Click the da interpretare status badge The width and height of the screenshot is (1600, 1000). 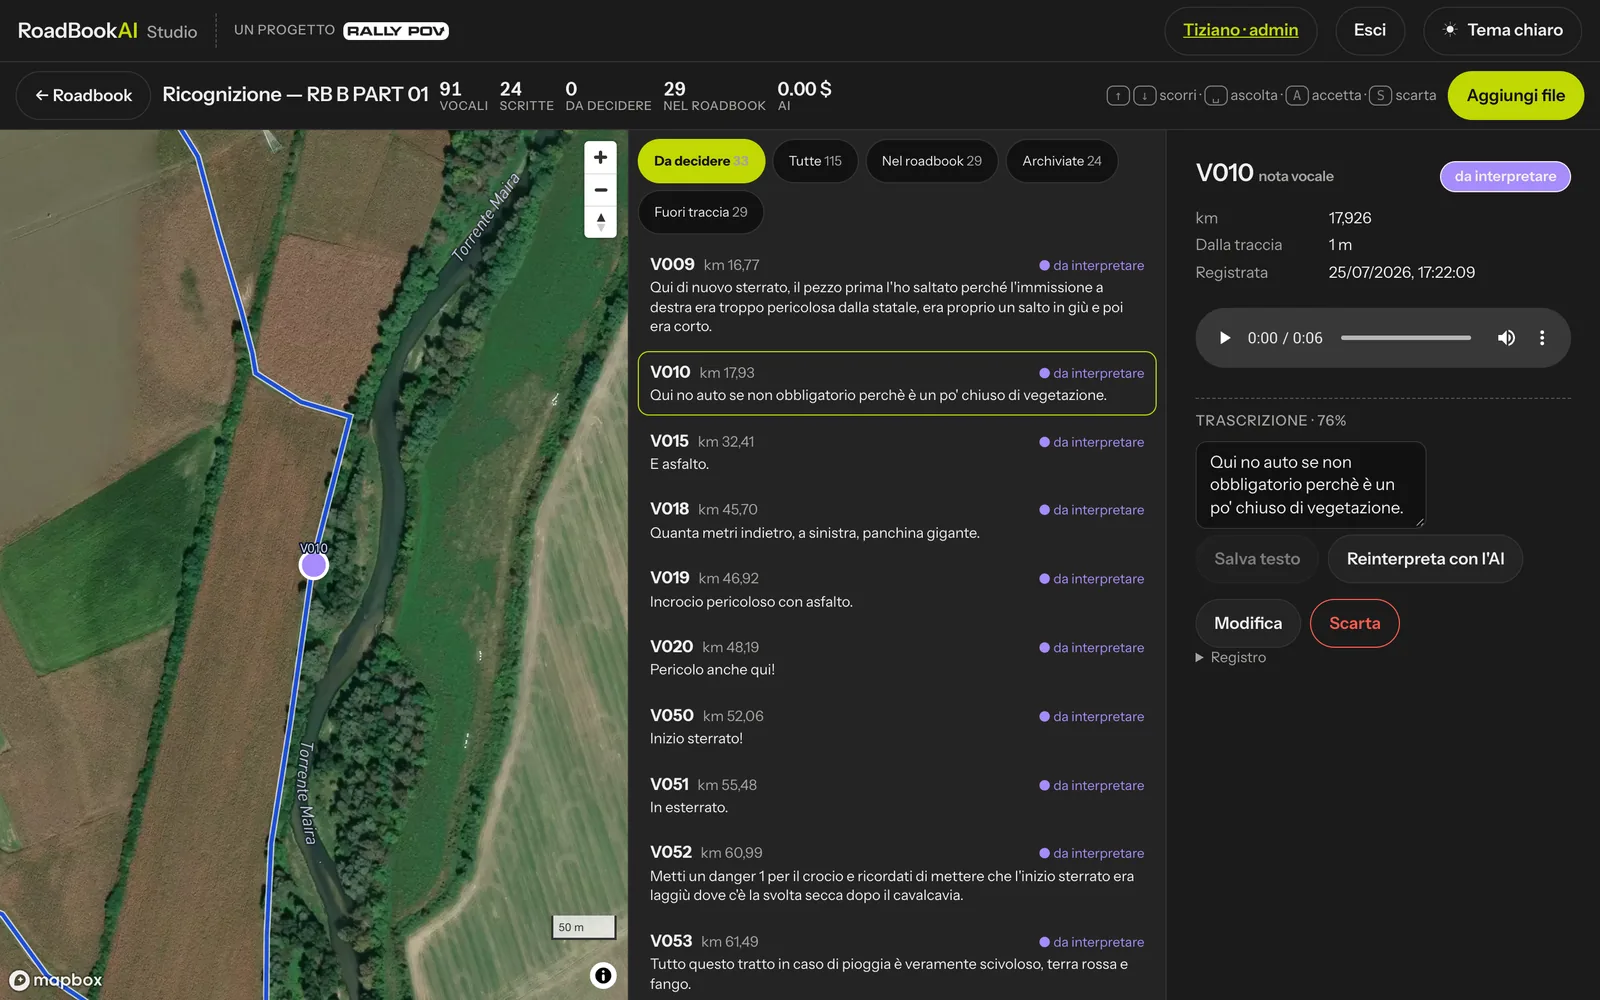point(1505,176)
